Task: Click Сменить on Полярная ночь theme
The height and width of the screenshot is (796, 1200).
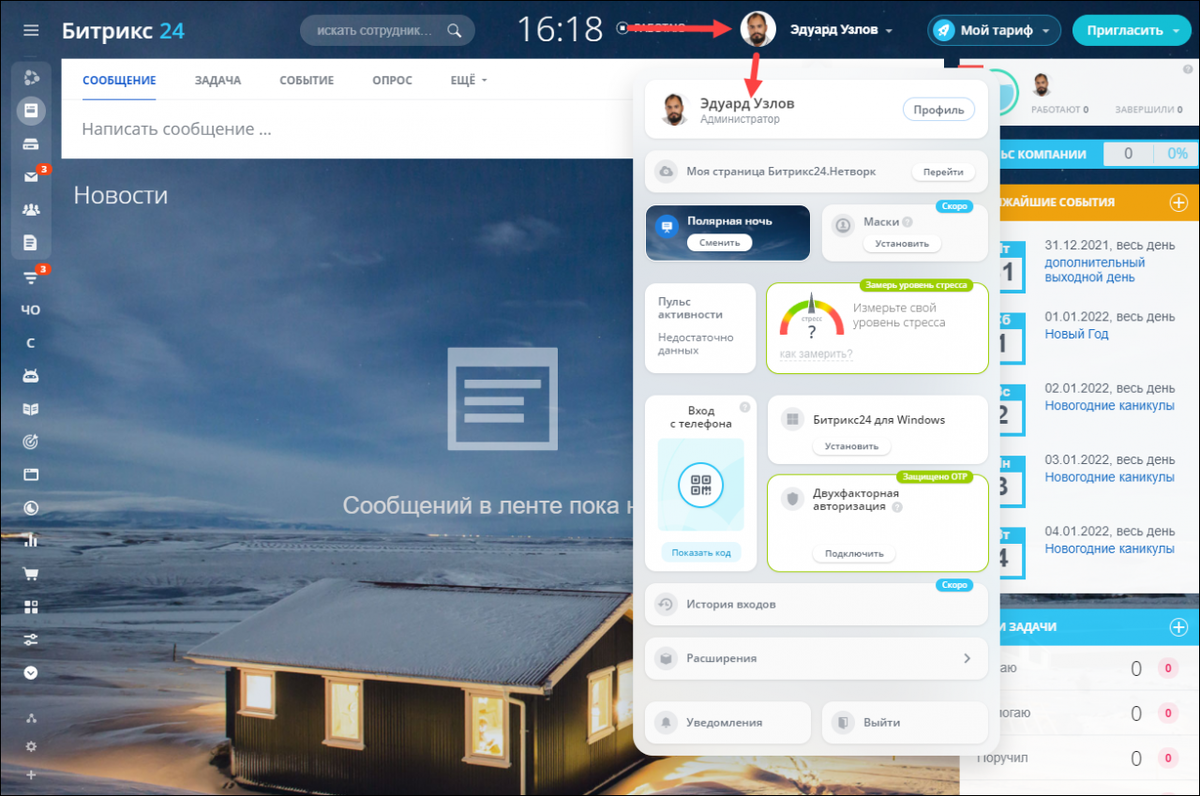Action: [720, 242]
